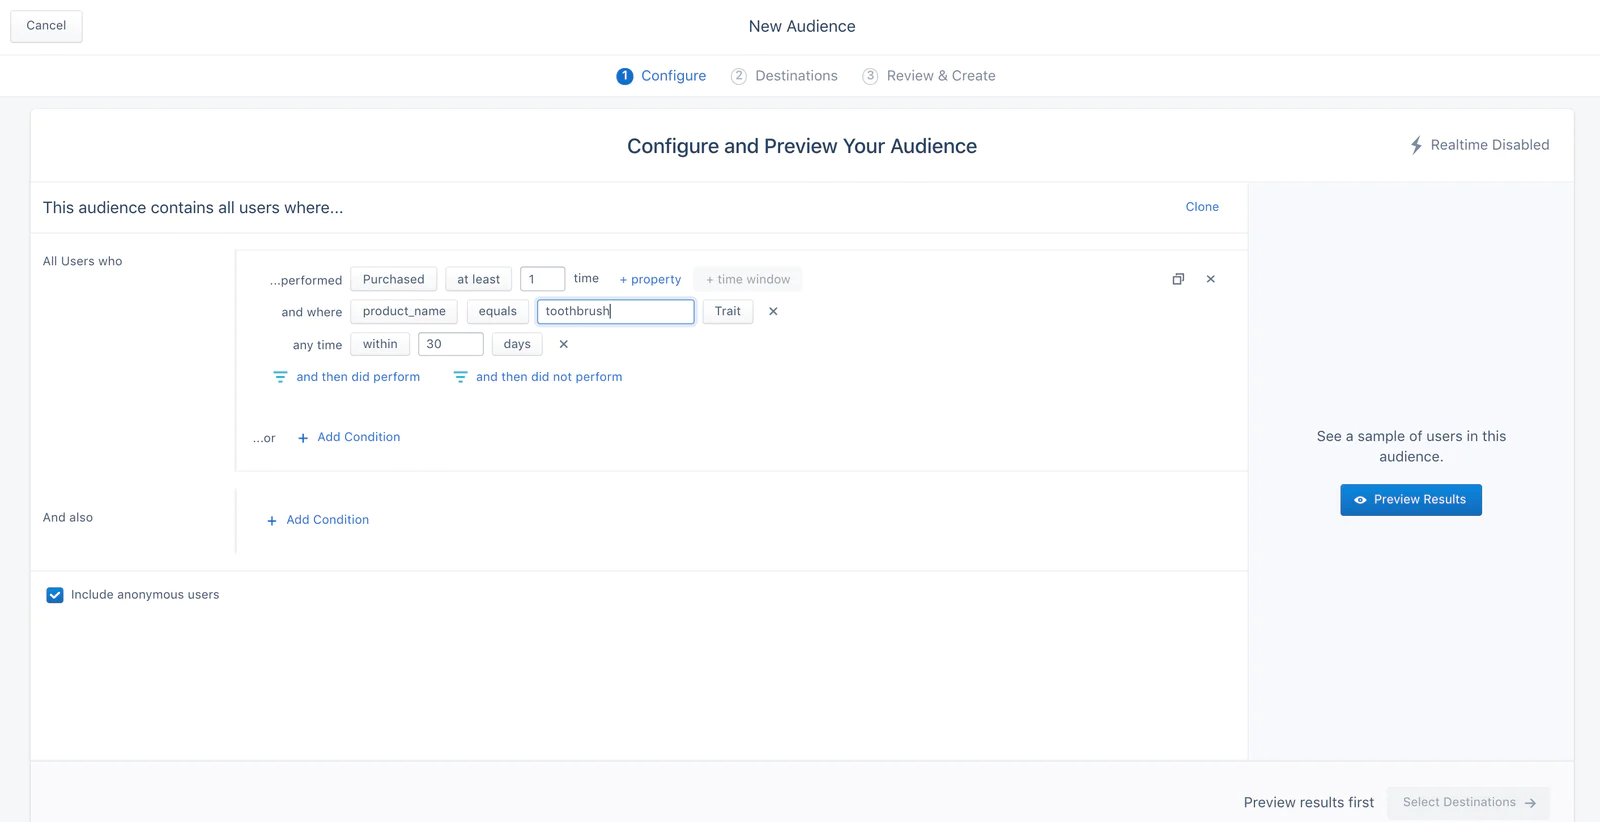Remove the 30 days time window
The image size is (1600, 822).
click(564, 344)
